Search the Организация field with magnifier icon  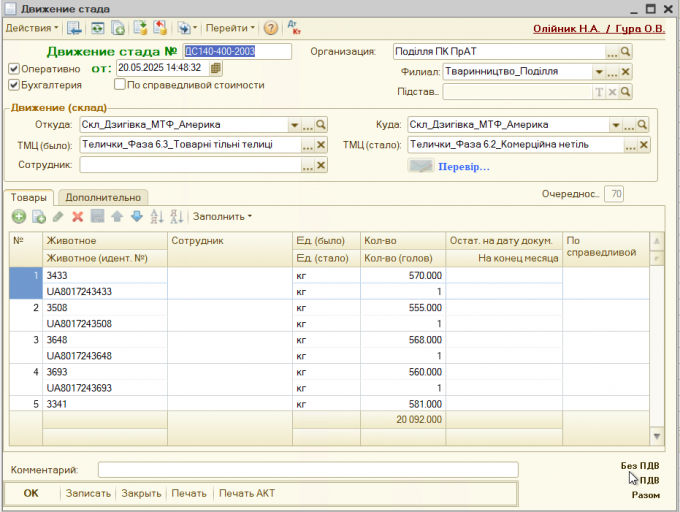click(x=625, y=52)
